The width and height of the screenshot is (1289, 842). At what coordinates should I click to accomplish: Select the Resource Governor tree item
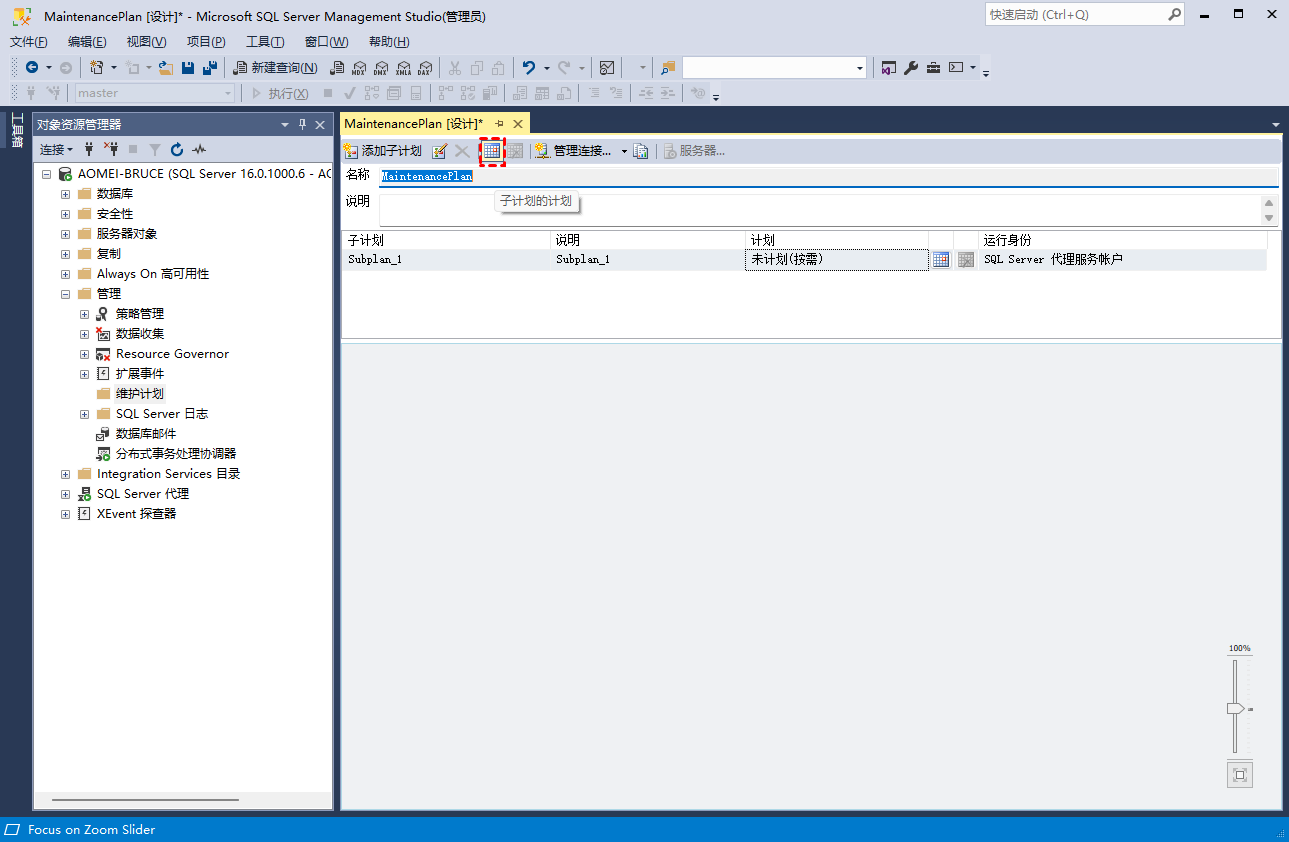pos(172,354)
